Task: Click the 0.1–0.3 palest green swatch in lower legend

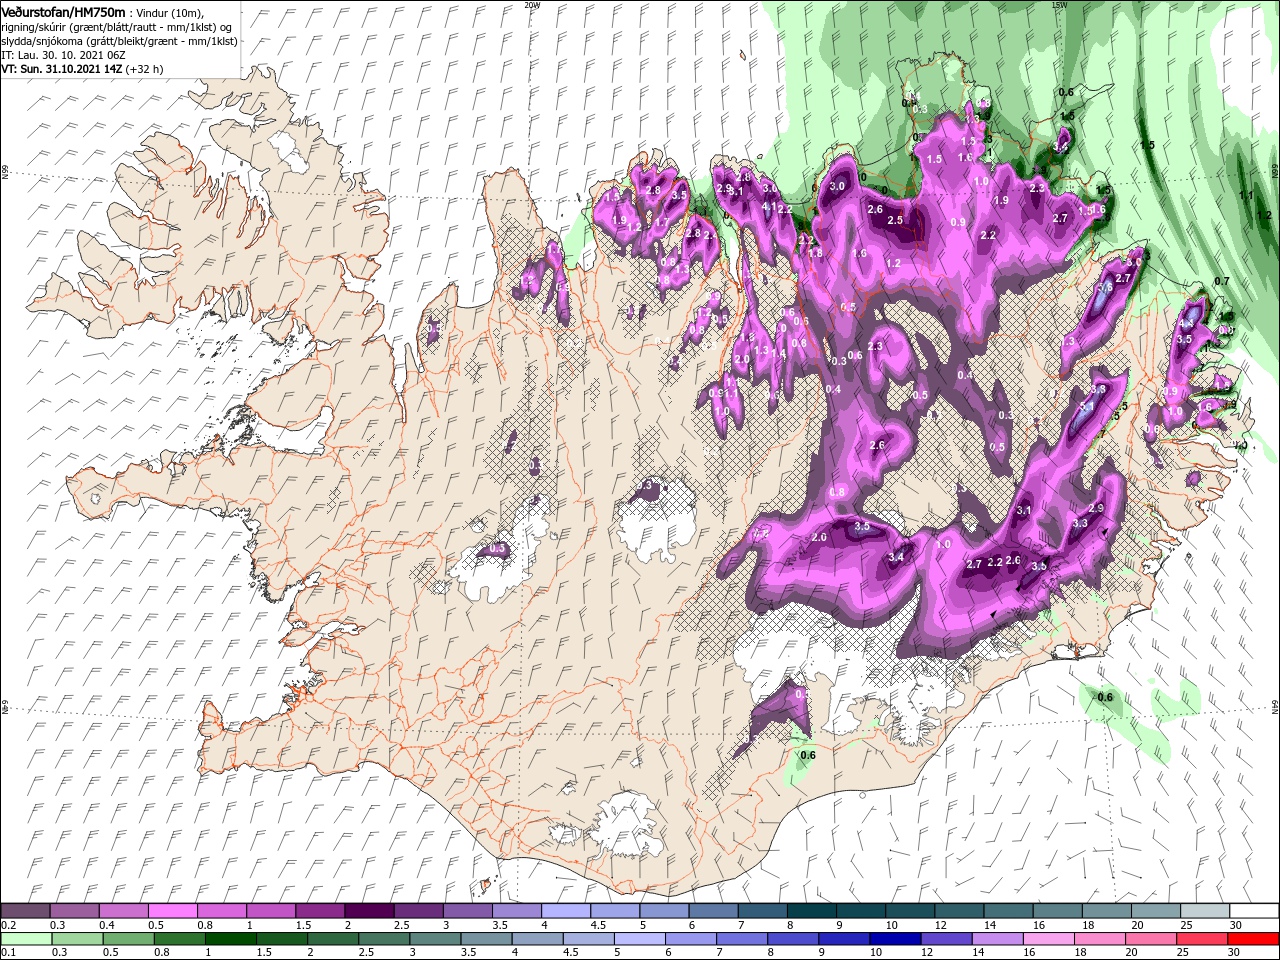Action: (x=26, y=939)
